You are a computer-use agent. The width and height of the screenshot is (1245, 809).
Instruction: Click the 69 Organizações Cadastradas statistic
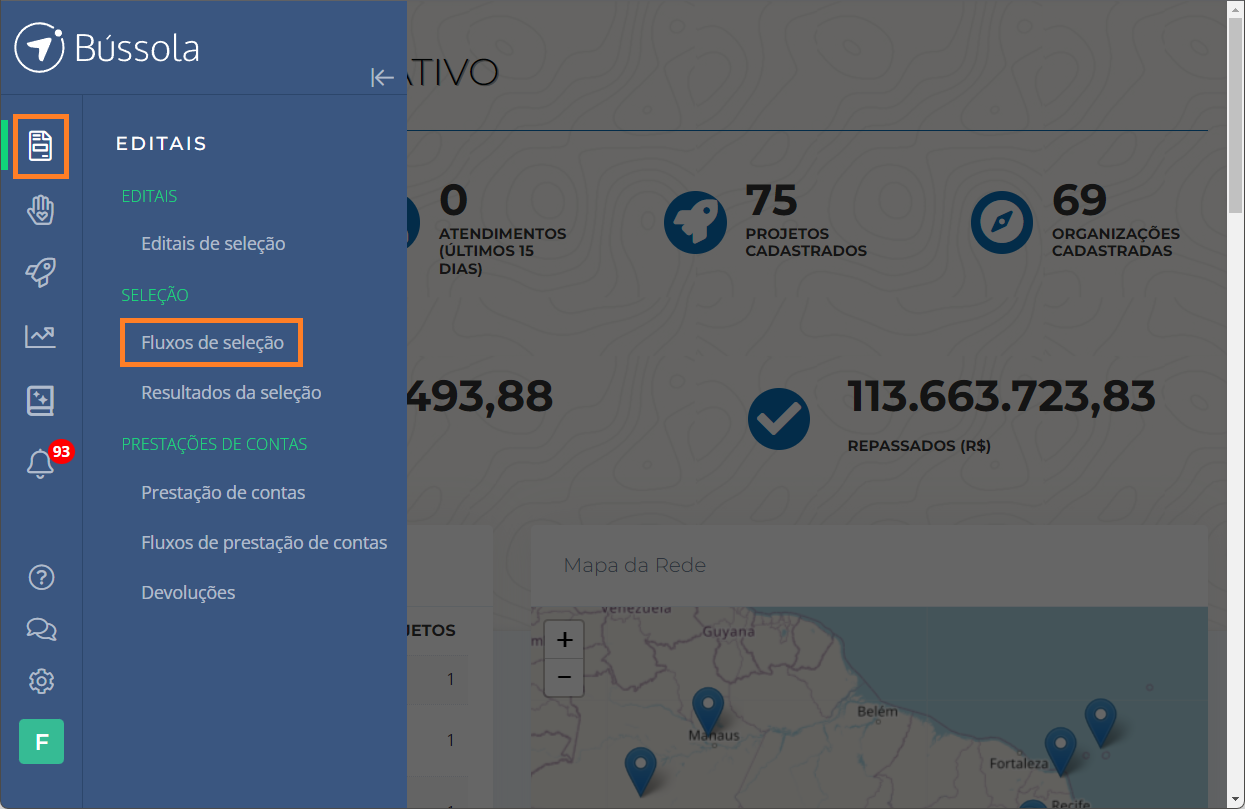pos(1116,220)
